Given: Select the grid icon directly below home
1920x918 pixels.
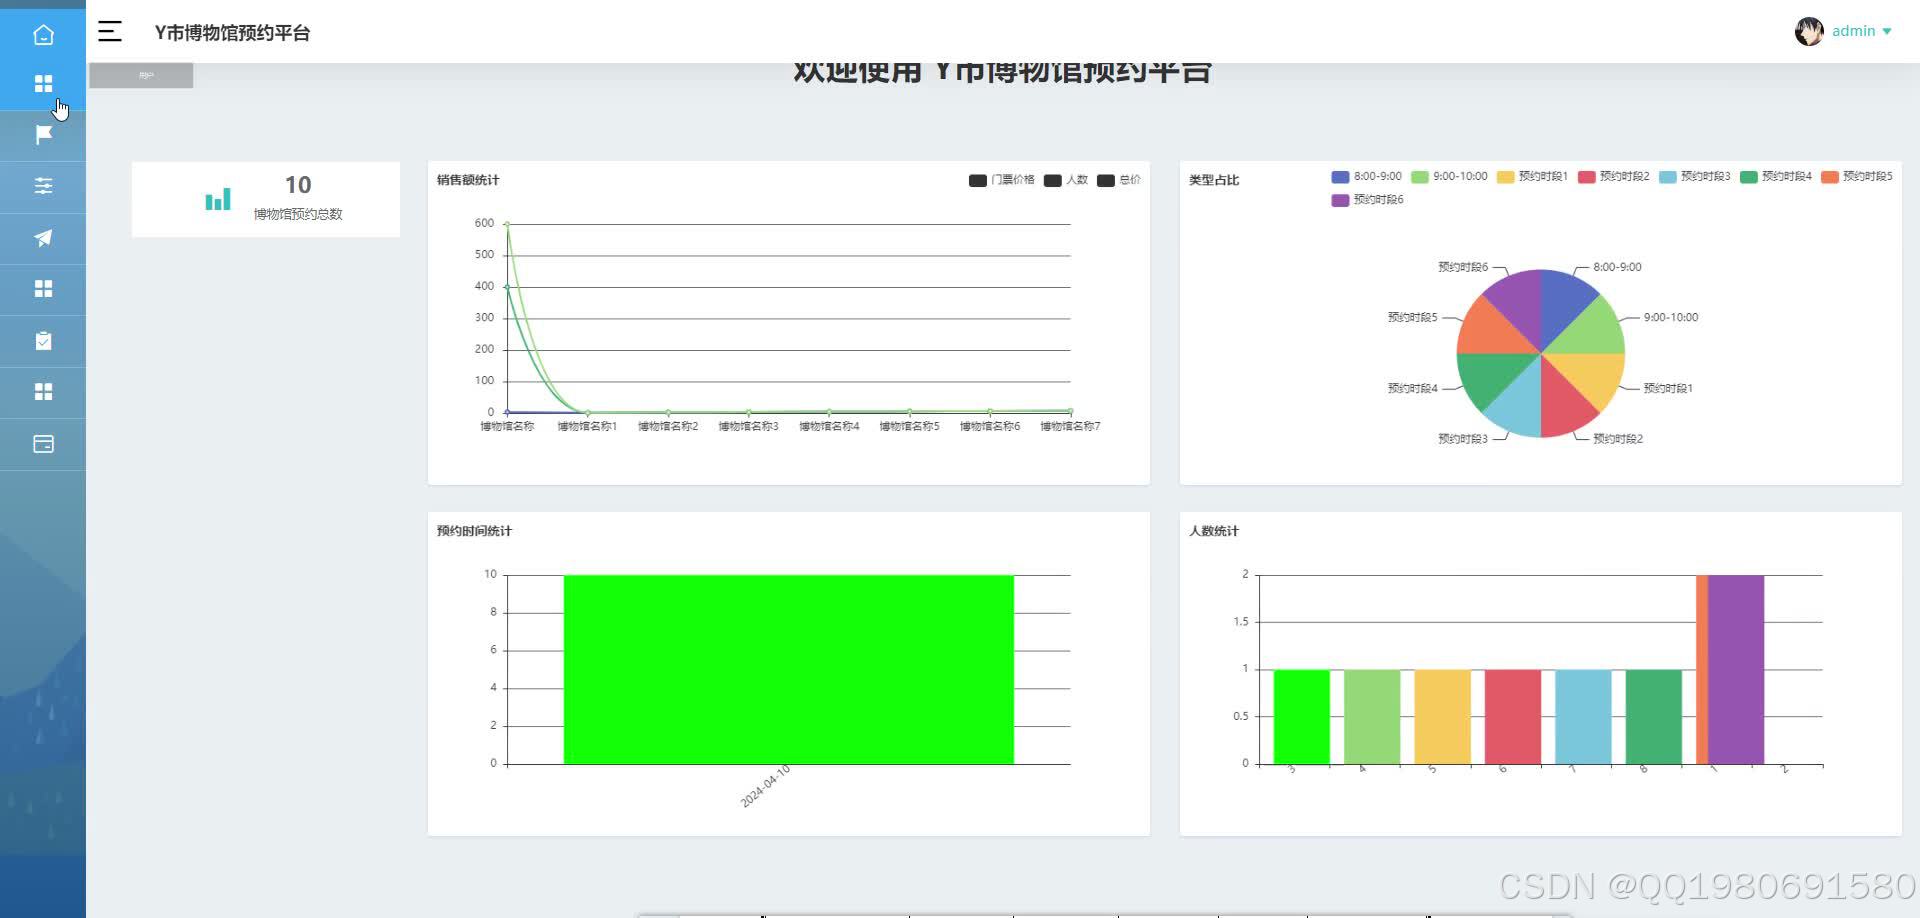Looking at the screenshot, I should (43, 84).
